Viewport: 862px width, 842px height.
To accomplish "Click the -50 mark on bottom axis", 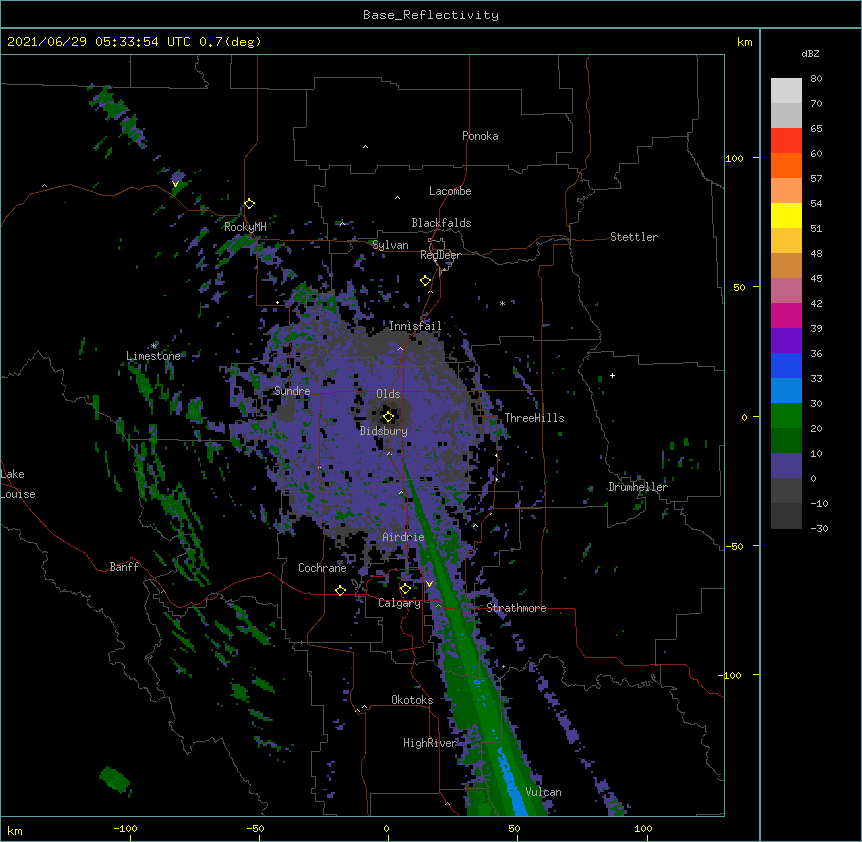I will click(x=255, y=828).
